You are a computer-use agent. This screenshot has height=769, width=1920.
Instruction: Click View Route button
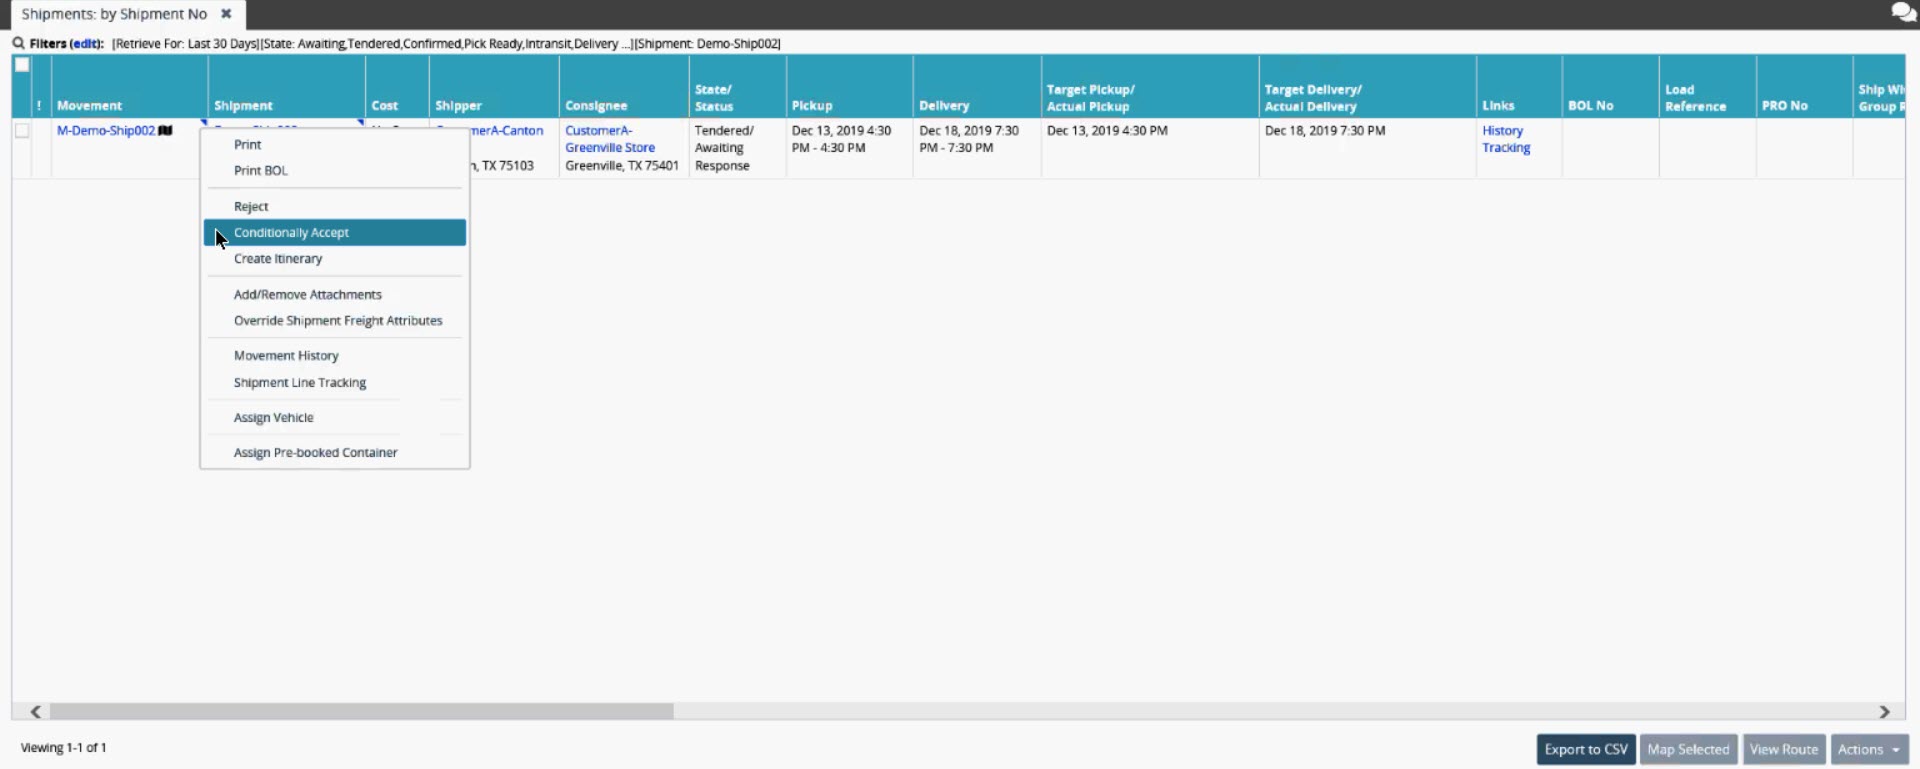[1784, 749]
